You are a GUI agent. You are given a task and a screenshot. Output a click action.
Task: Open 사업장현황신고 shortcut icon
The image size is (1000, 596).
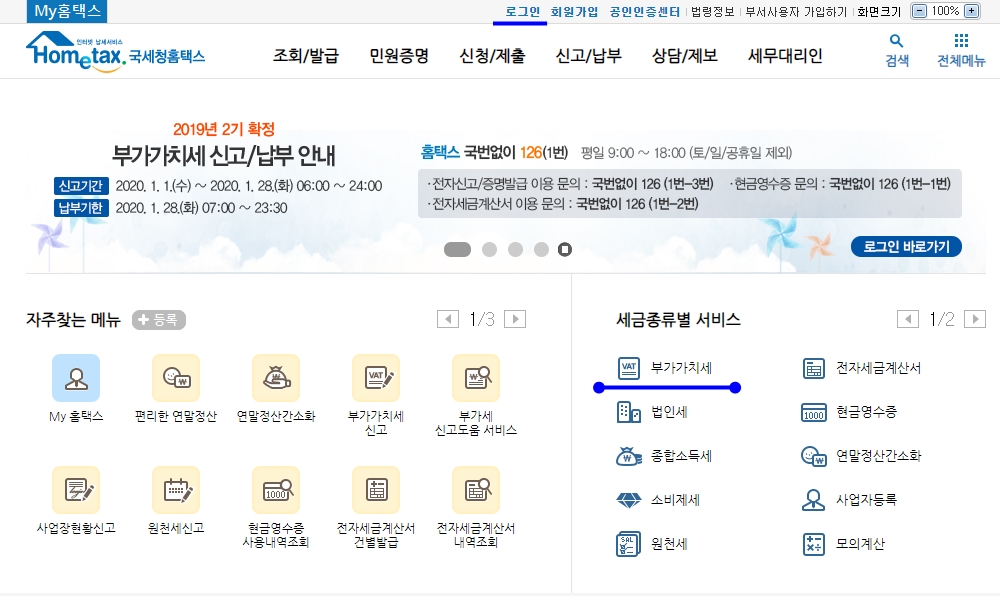pos(76,490)
